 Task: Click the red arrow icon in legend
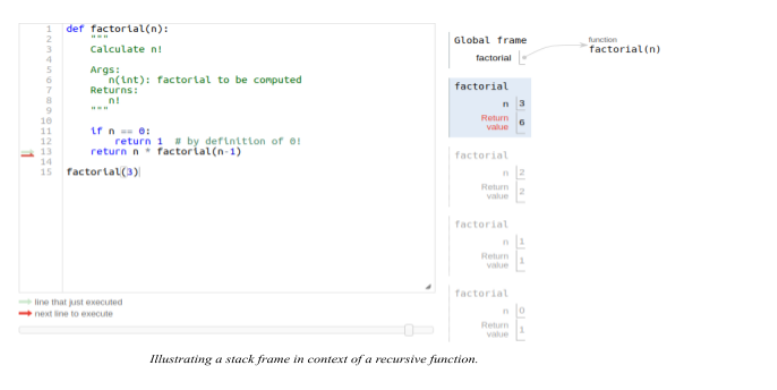[x=25, y=313]
